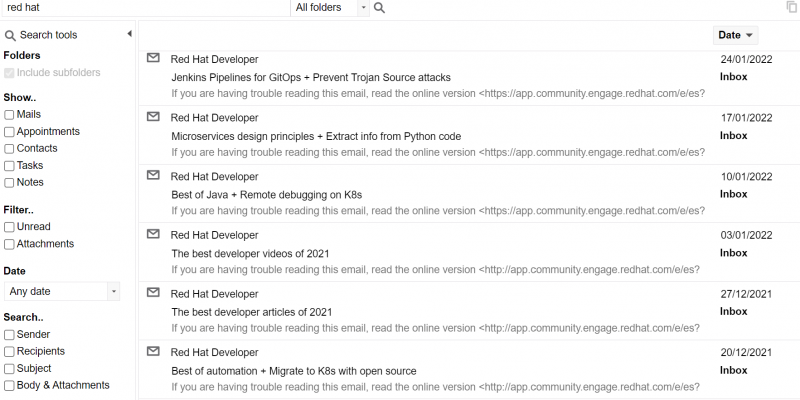Click the Search tools heading
800x400 pixels.
click(x=48, y=35)
